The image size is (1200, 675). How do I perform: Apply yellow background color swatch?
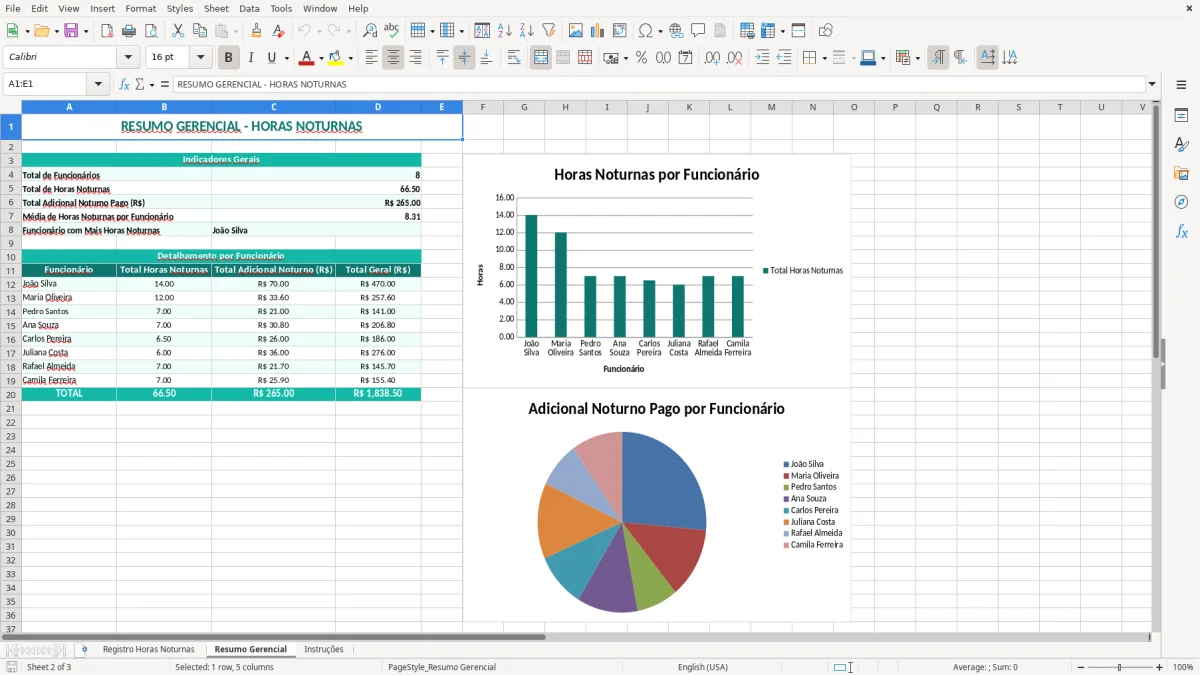point(336,58)
